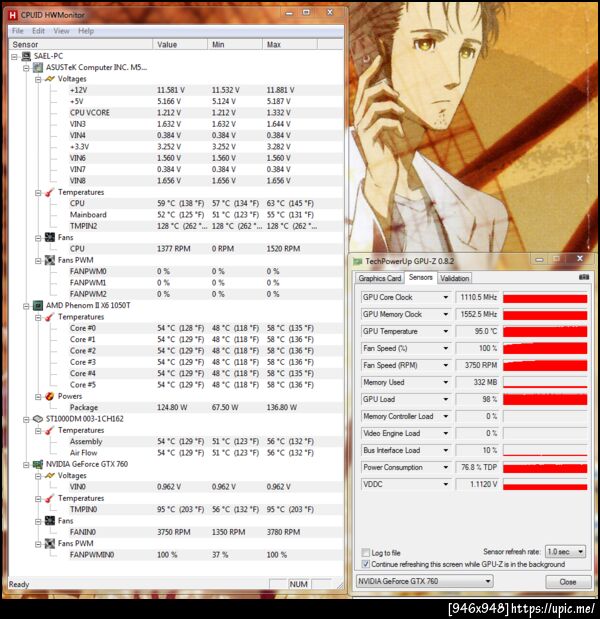Open the Power Consumption sensor dropdown
Viewport: 600px width, 619px height.
click(x=446, y=467)
